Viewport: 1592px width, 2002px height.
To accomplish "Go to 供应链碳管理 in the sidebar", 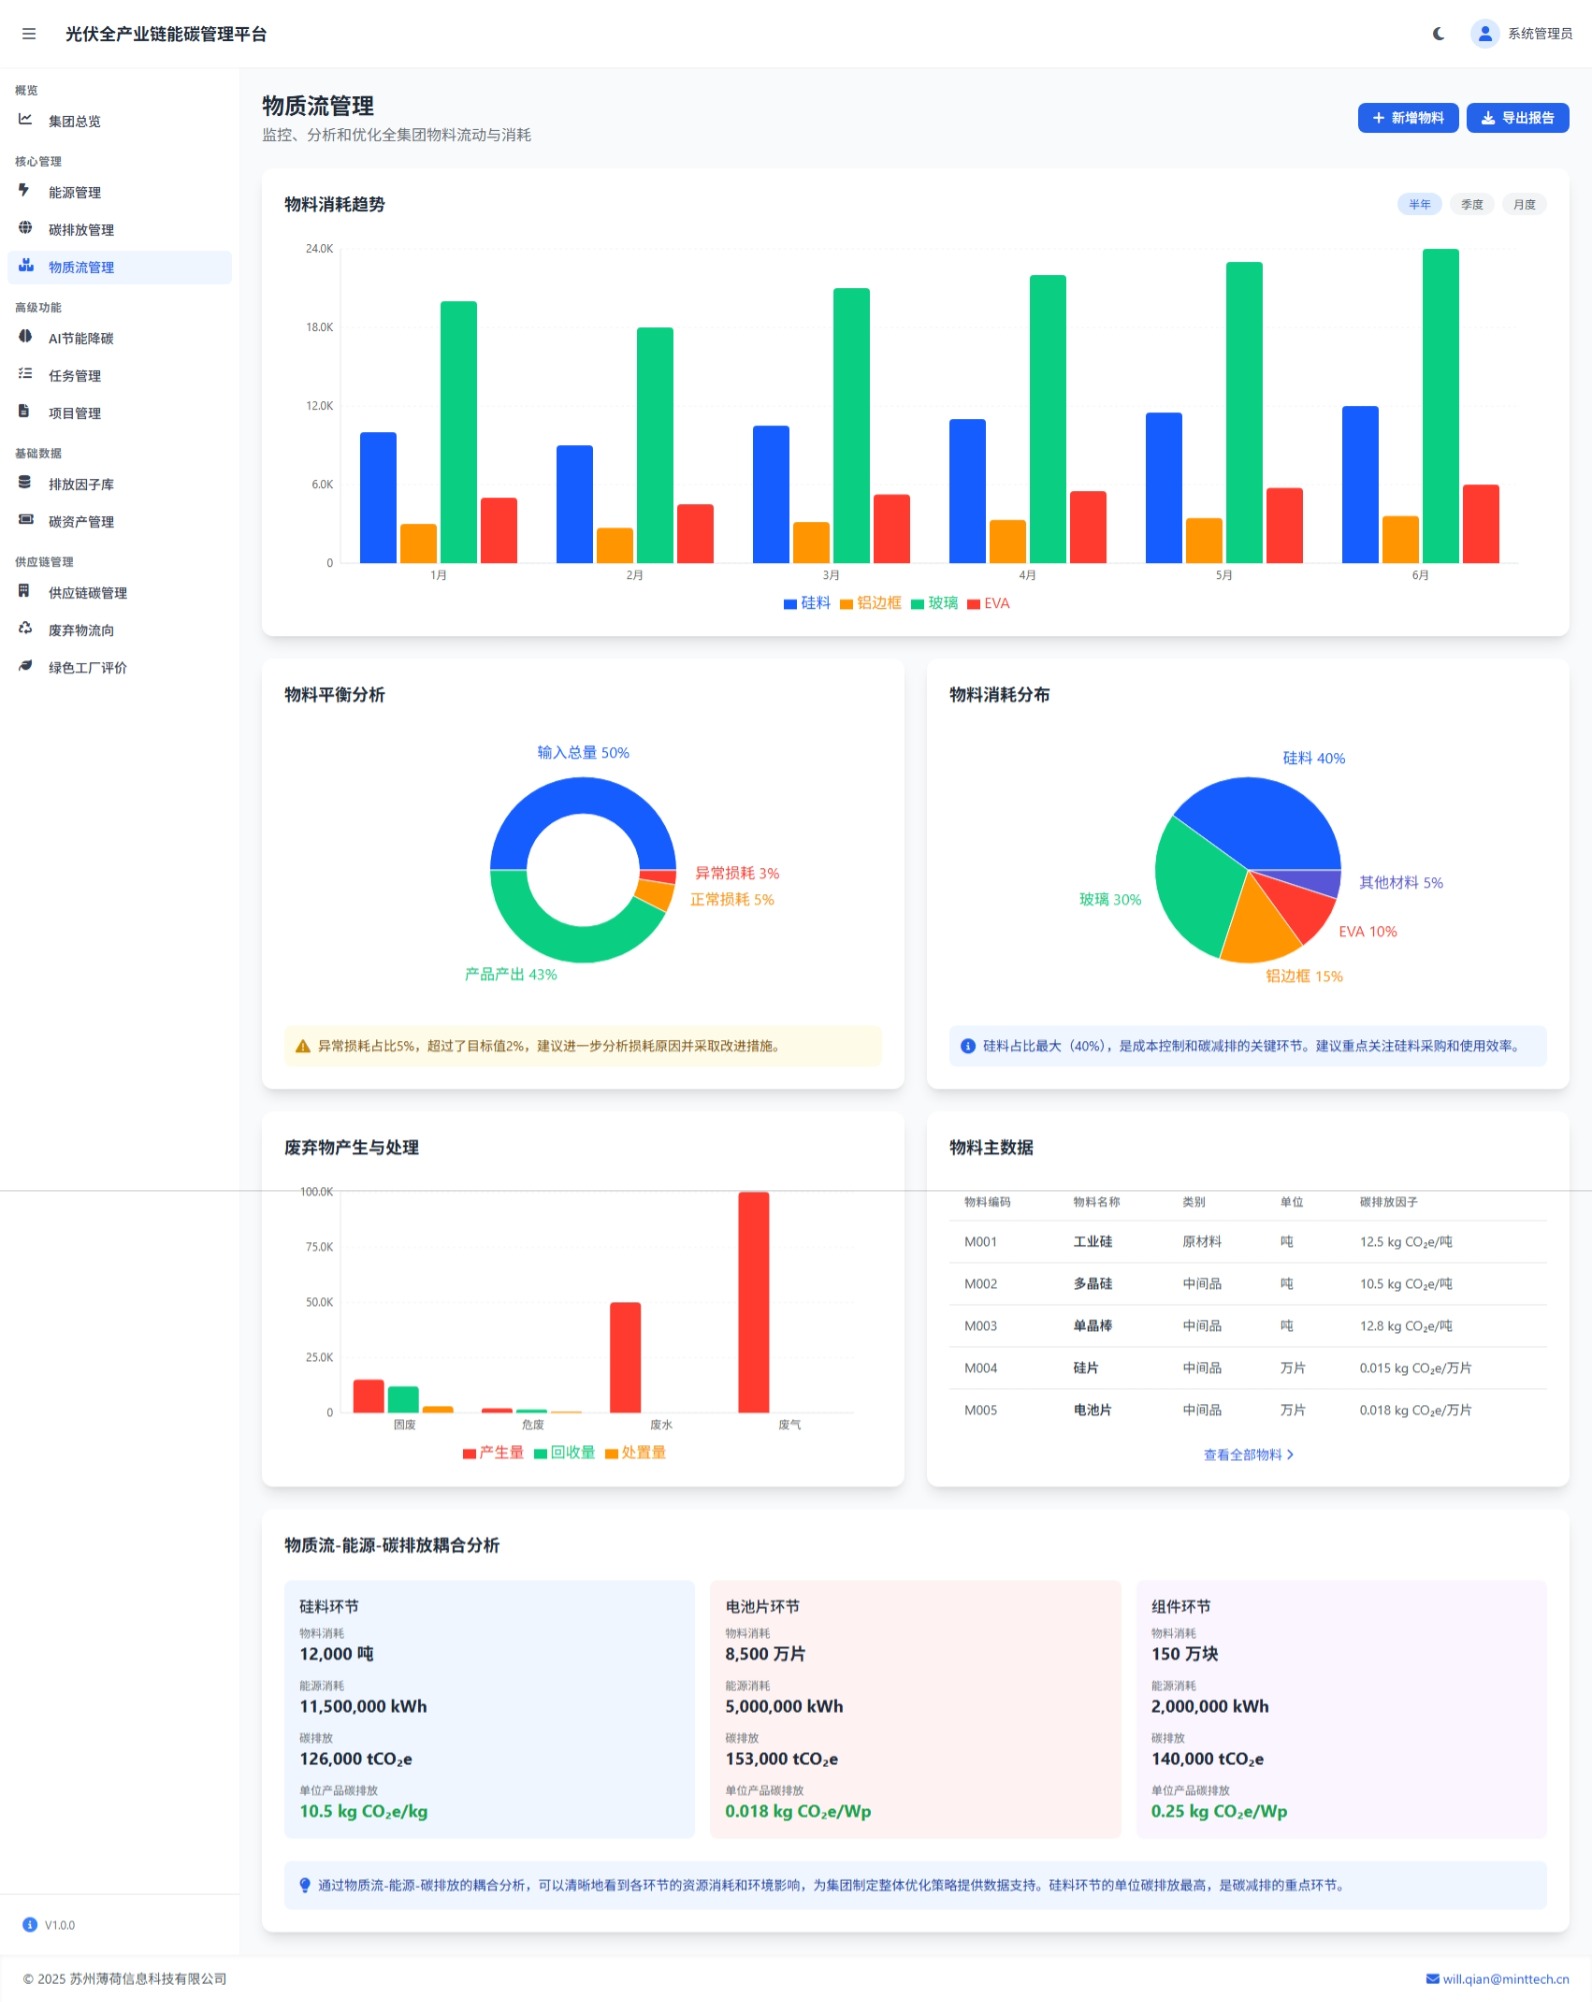I will tap(88, 593).
